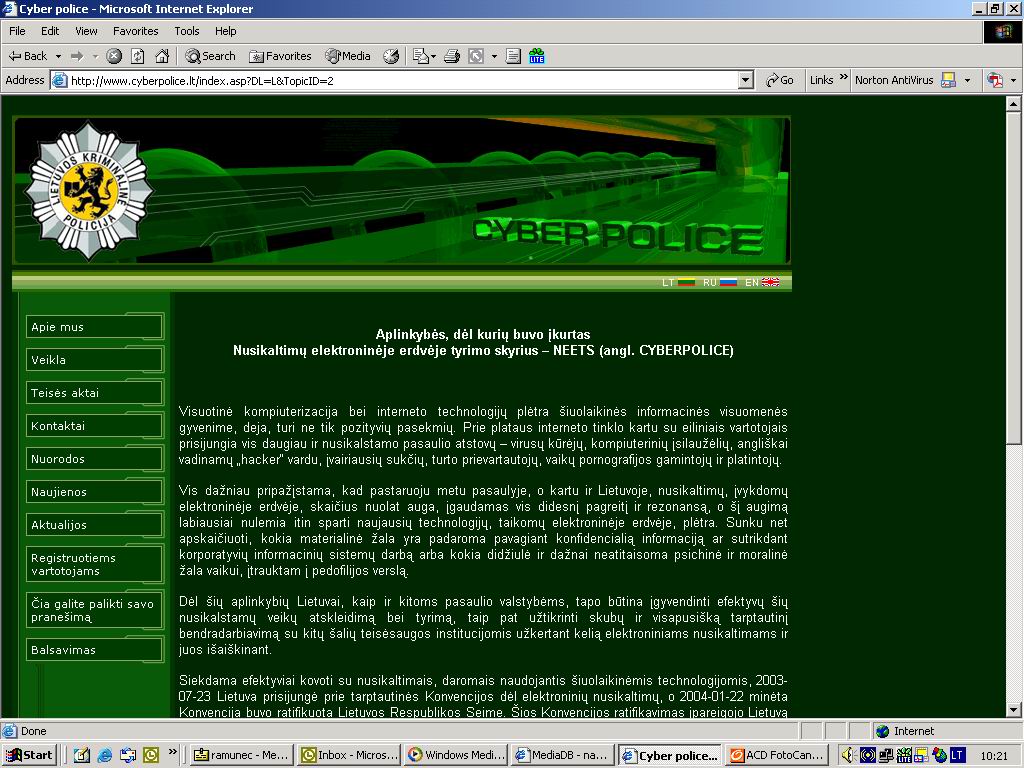Click the Norton AntiVirus toolbar icon

click(948, 80)
